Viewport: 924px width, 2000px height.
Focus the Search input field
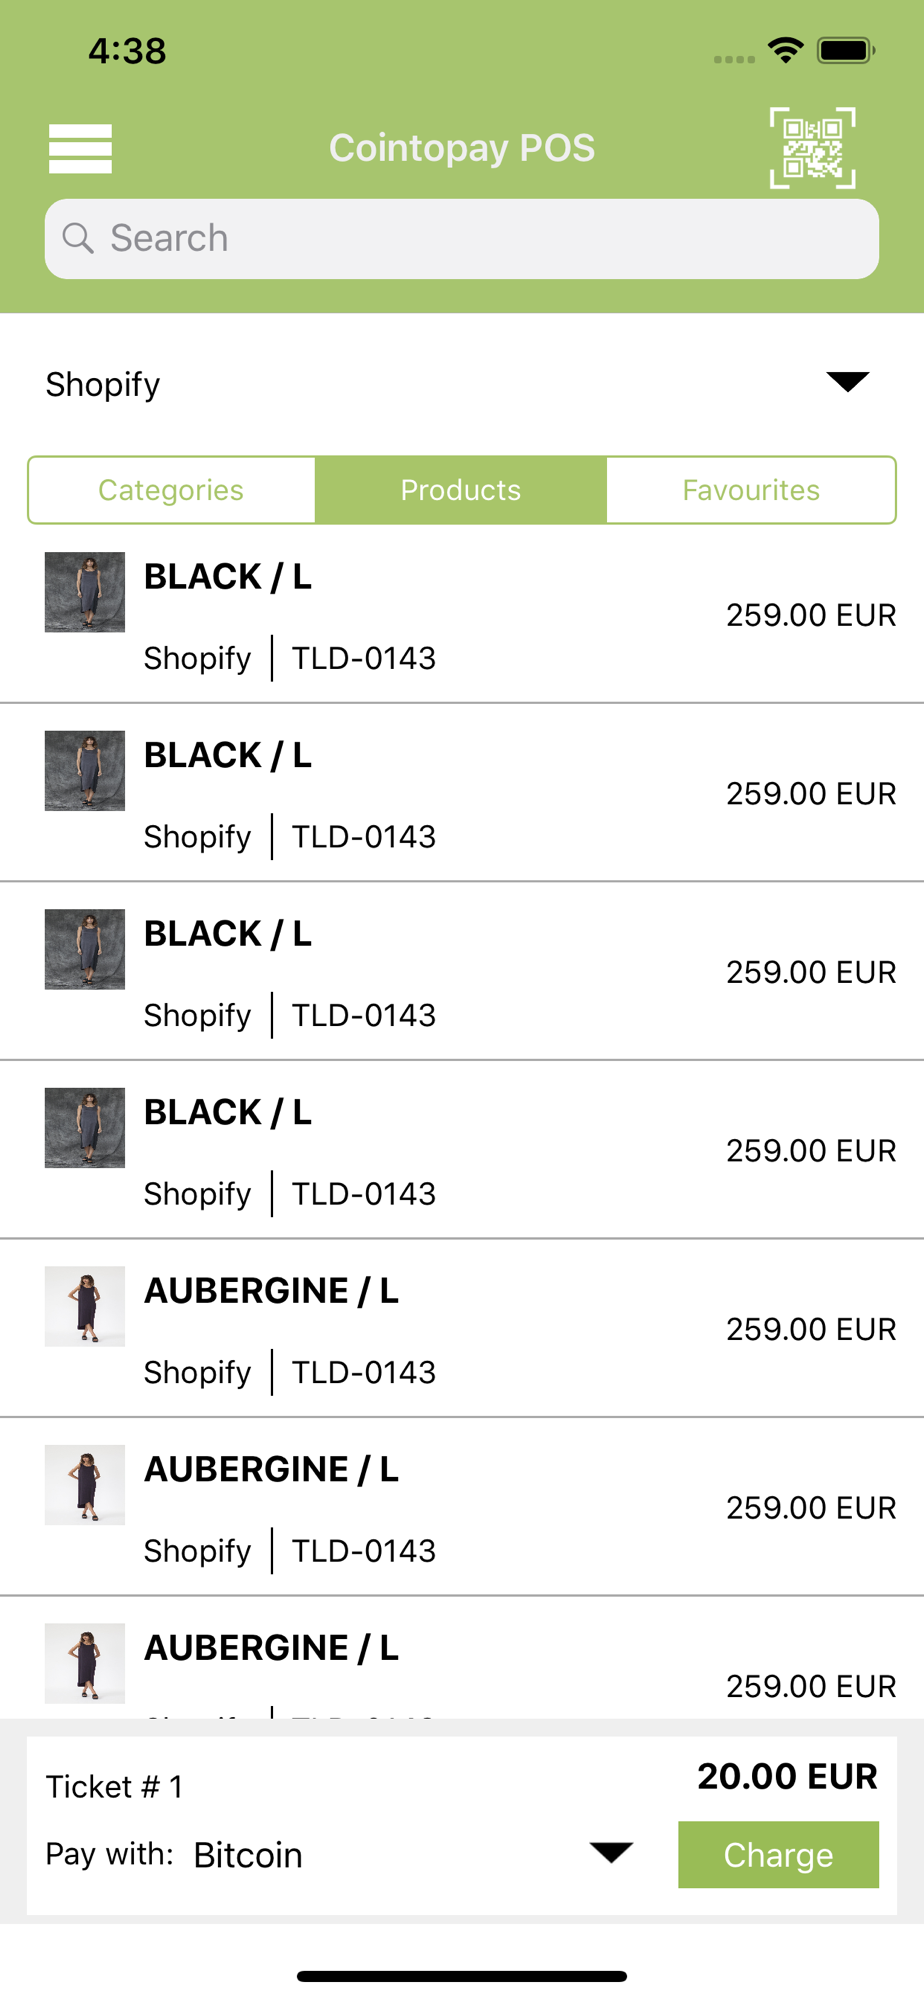point(462,238)
